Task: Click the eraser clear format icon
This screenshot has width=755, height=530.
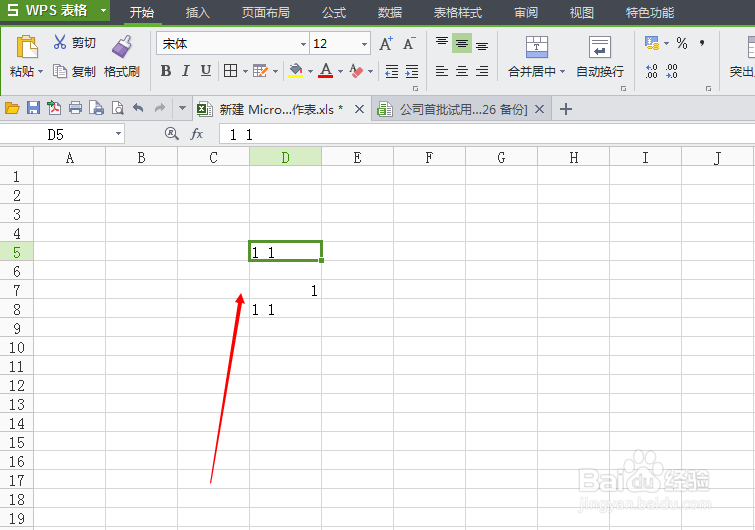Action: (356, 71)
